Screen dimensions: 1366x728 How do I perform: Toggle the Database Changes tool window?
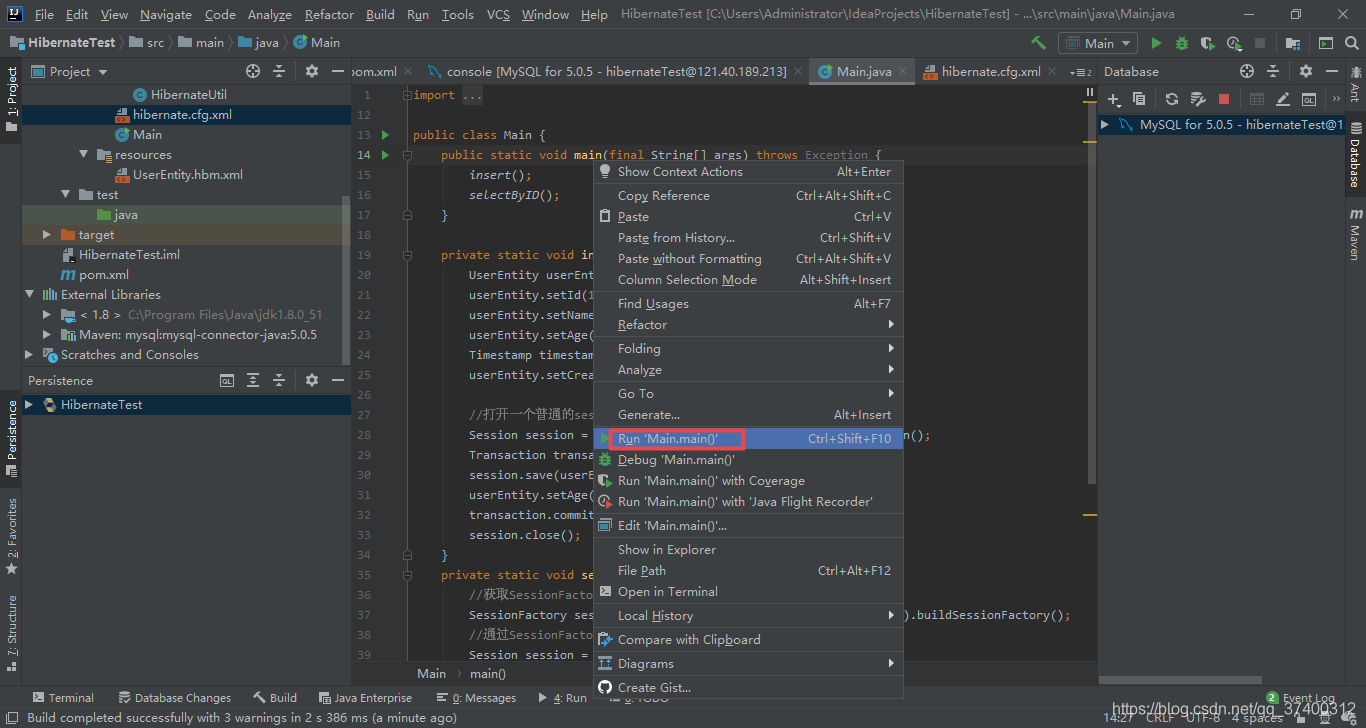(x=174, y=698)
